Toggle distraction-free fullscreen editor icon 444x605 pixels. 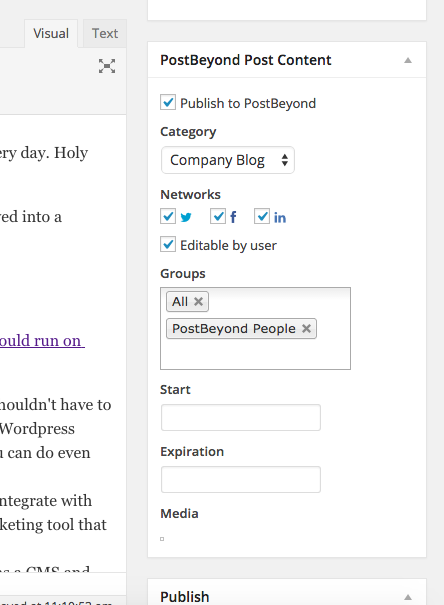click(x=107, y=66)
